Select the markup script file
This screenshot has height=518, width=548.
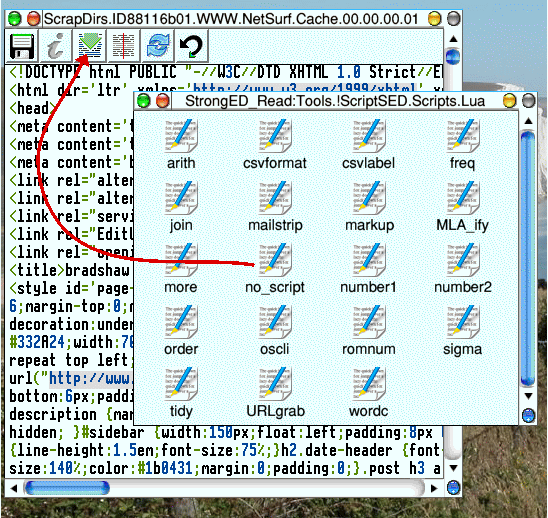[x=369, y=207]
